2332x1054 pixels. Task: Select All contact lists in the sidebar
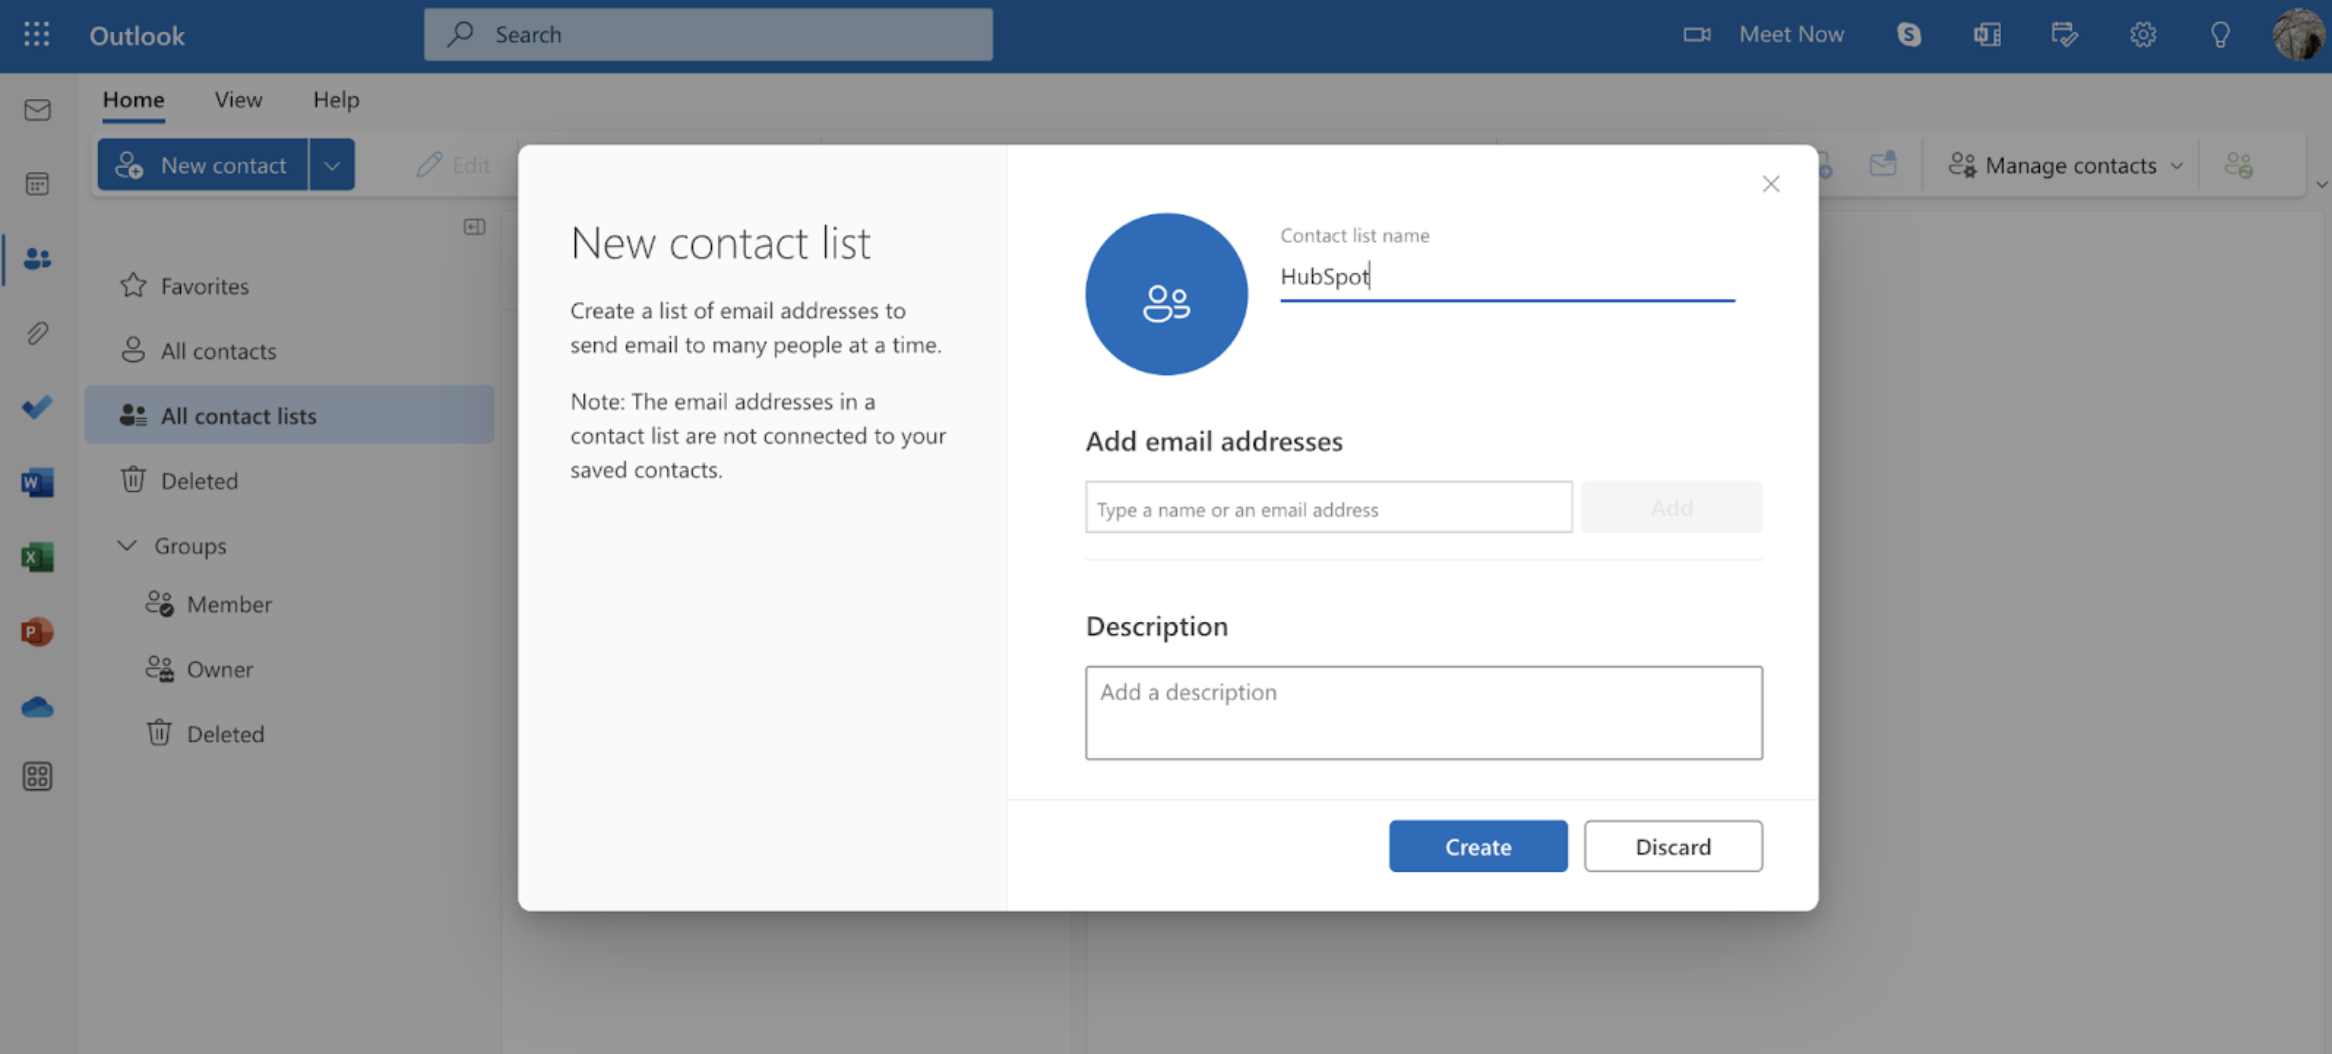pos(238,415)
